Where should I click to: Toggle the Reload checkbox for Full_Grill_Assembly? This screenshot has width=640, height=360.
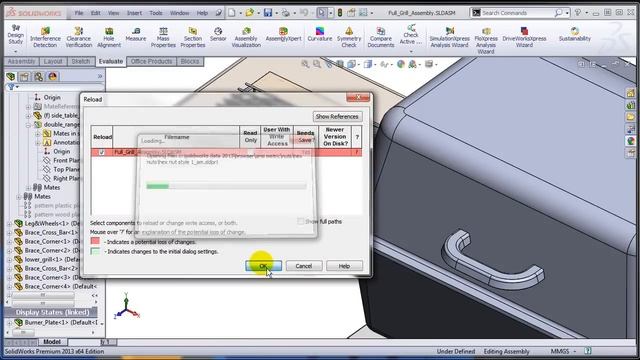pyautogui.click(x=102, y=152)
